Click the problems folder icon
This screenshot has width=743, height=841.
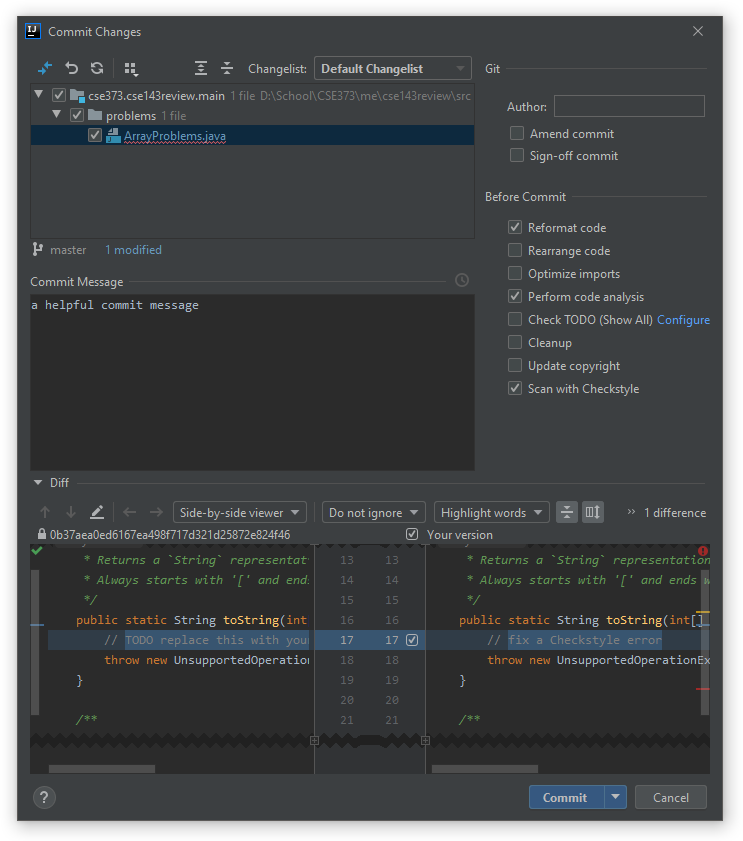[95, 115]
